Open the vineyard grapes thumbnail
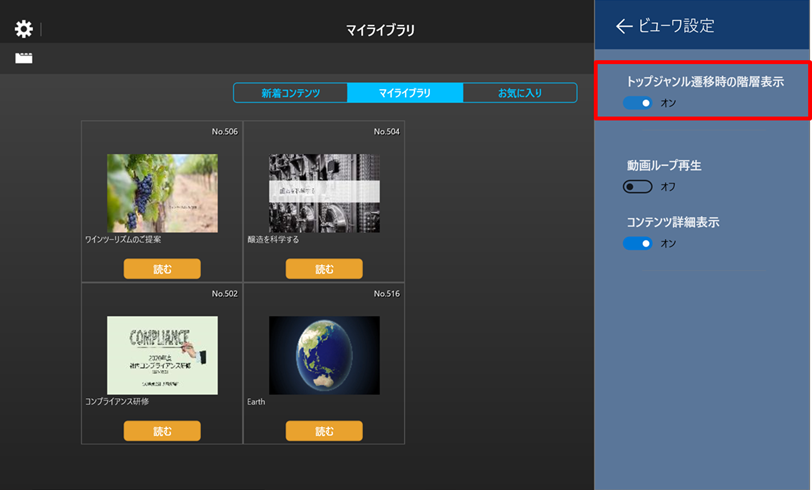 click(163, 193)
